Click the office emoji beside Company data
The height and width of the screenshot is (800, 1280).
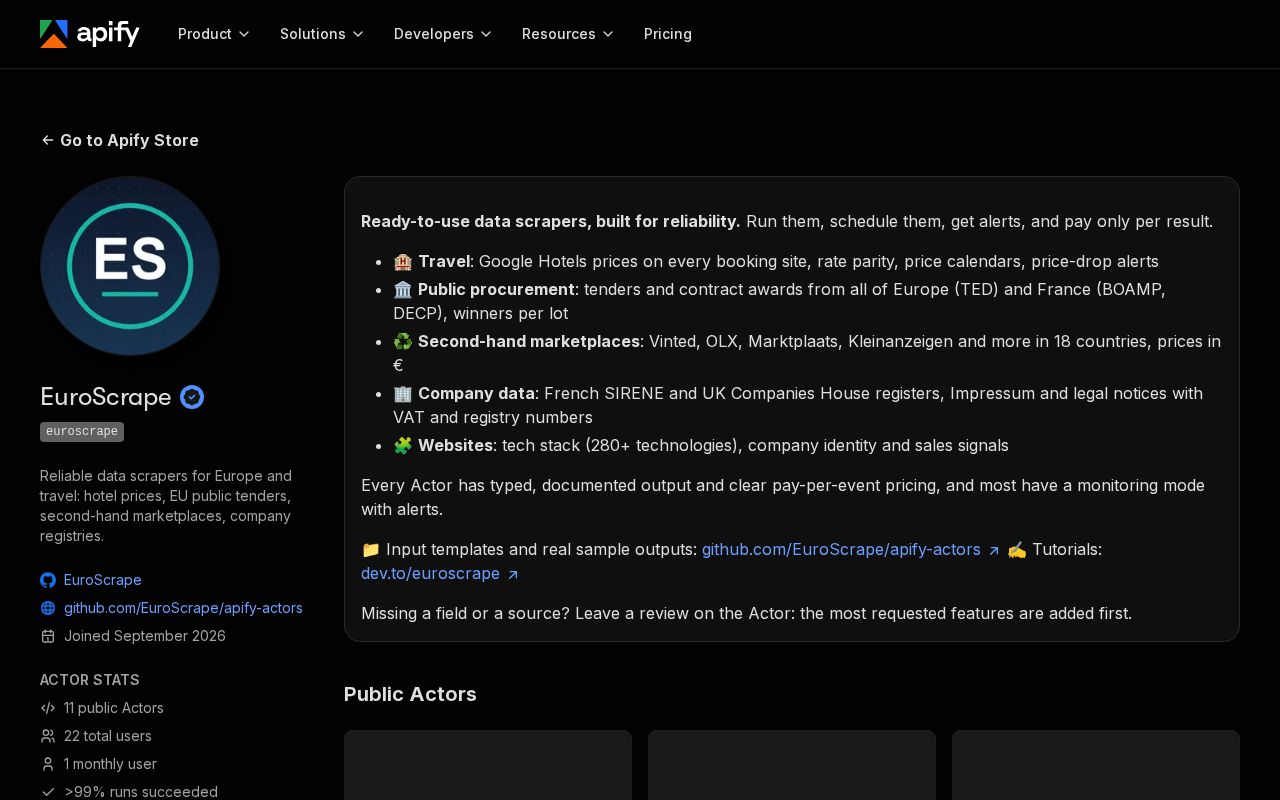403,393
